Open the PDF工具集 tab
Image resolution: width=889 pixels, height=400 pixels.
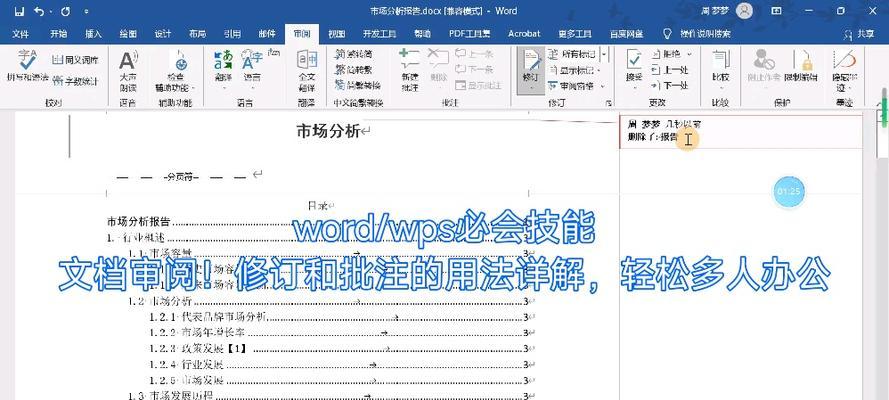pyautogui.click(x=469, y=34)
